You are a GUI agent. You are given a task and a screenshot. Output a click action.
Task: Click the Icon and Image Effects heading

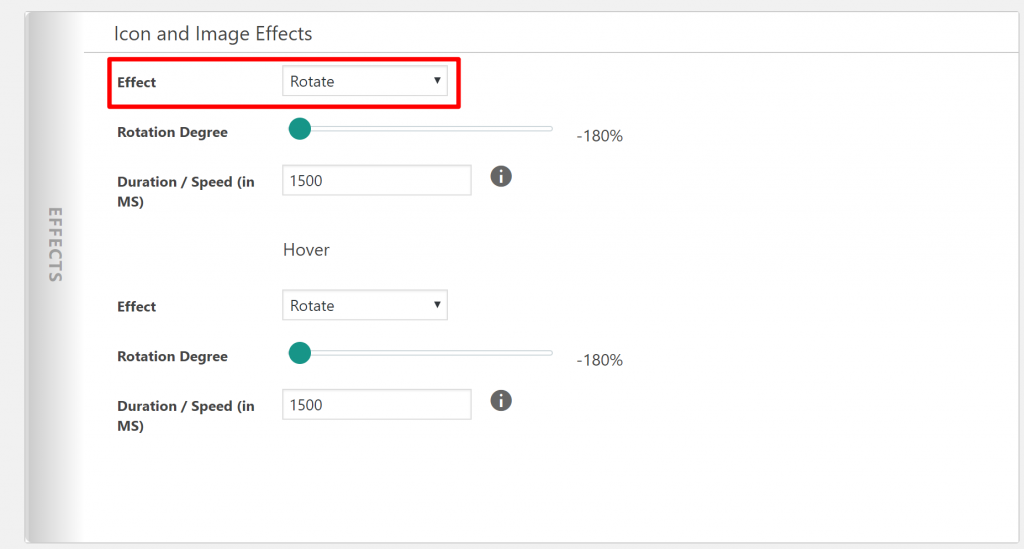[213, 33]
